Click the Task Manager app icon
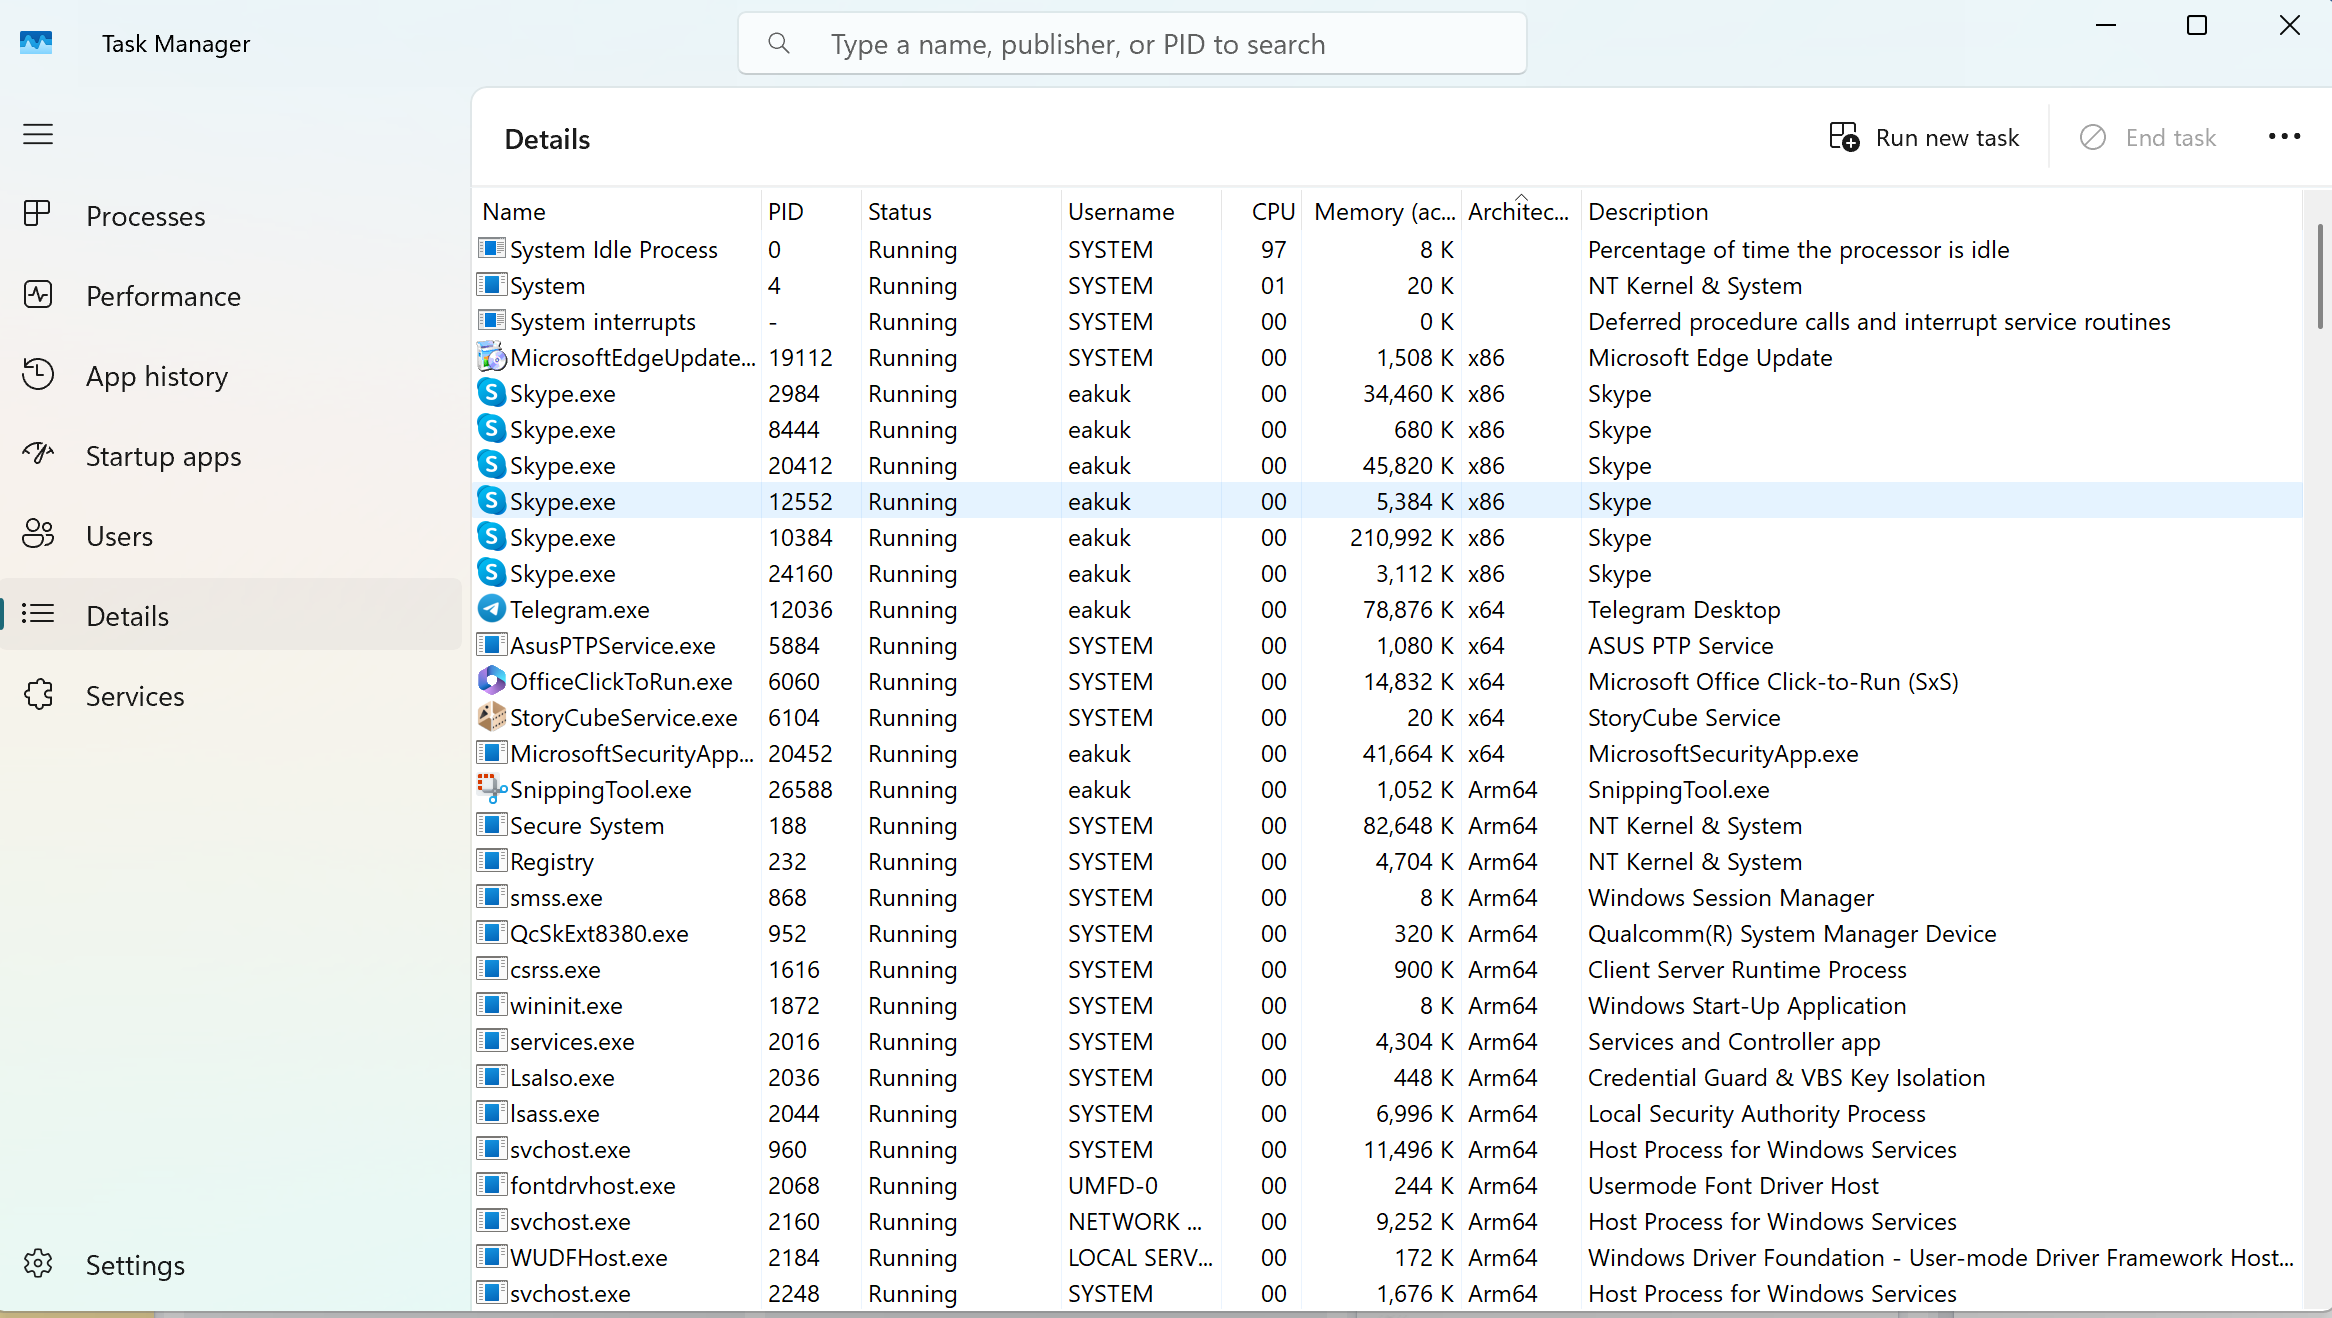This screenshot has height=1318, width=2332. click(x=36, y=43)
